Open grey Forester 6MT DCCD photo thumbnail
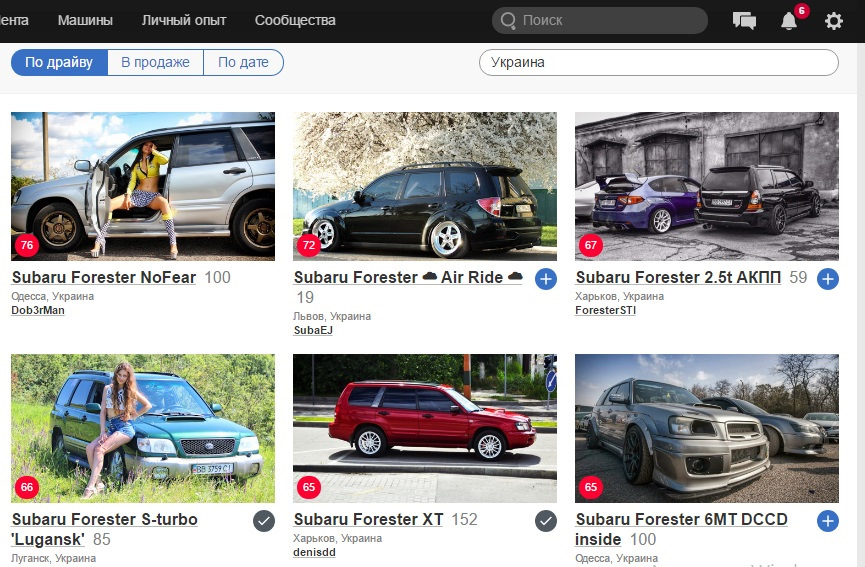 tap(707, 429)
